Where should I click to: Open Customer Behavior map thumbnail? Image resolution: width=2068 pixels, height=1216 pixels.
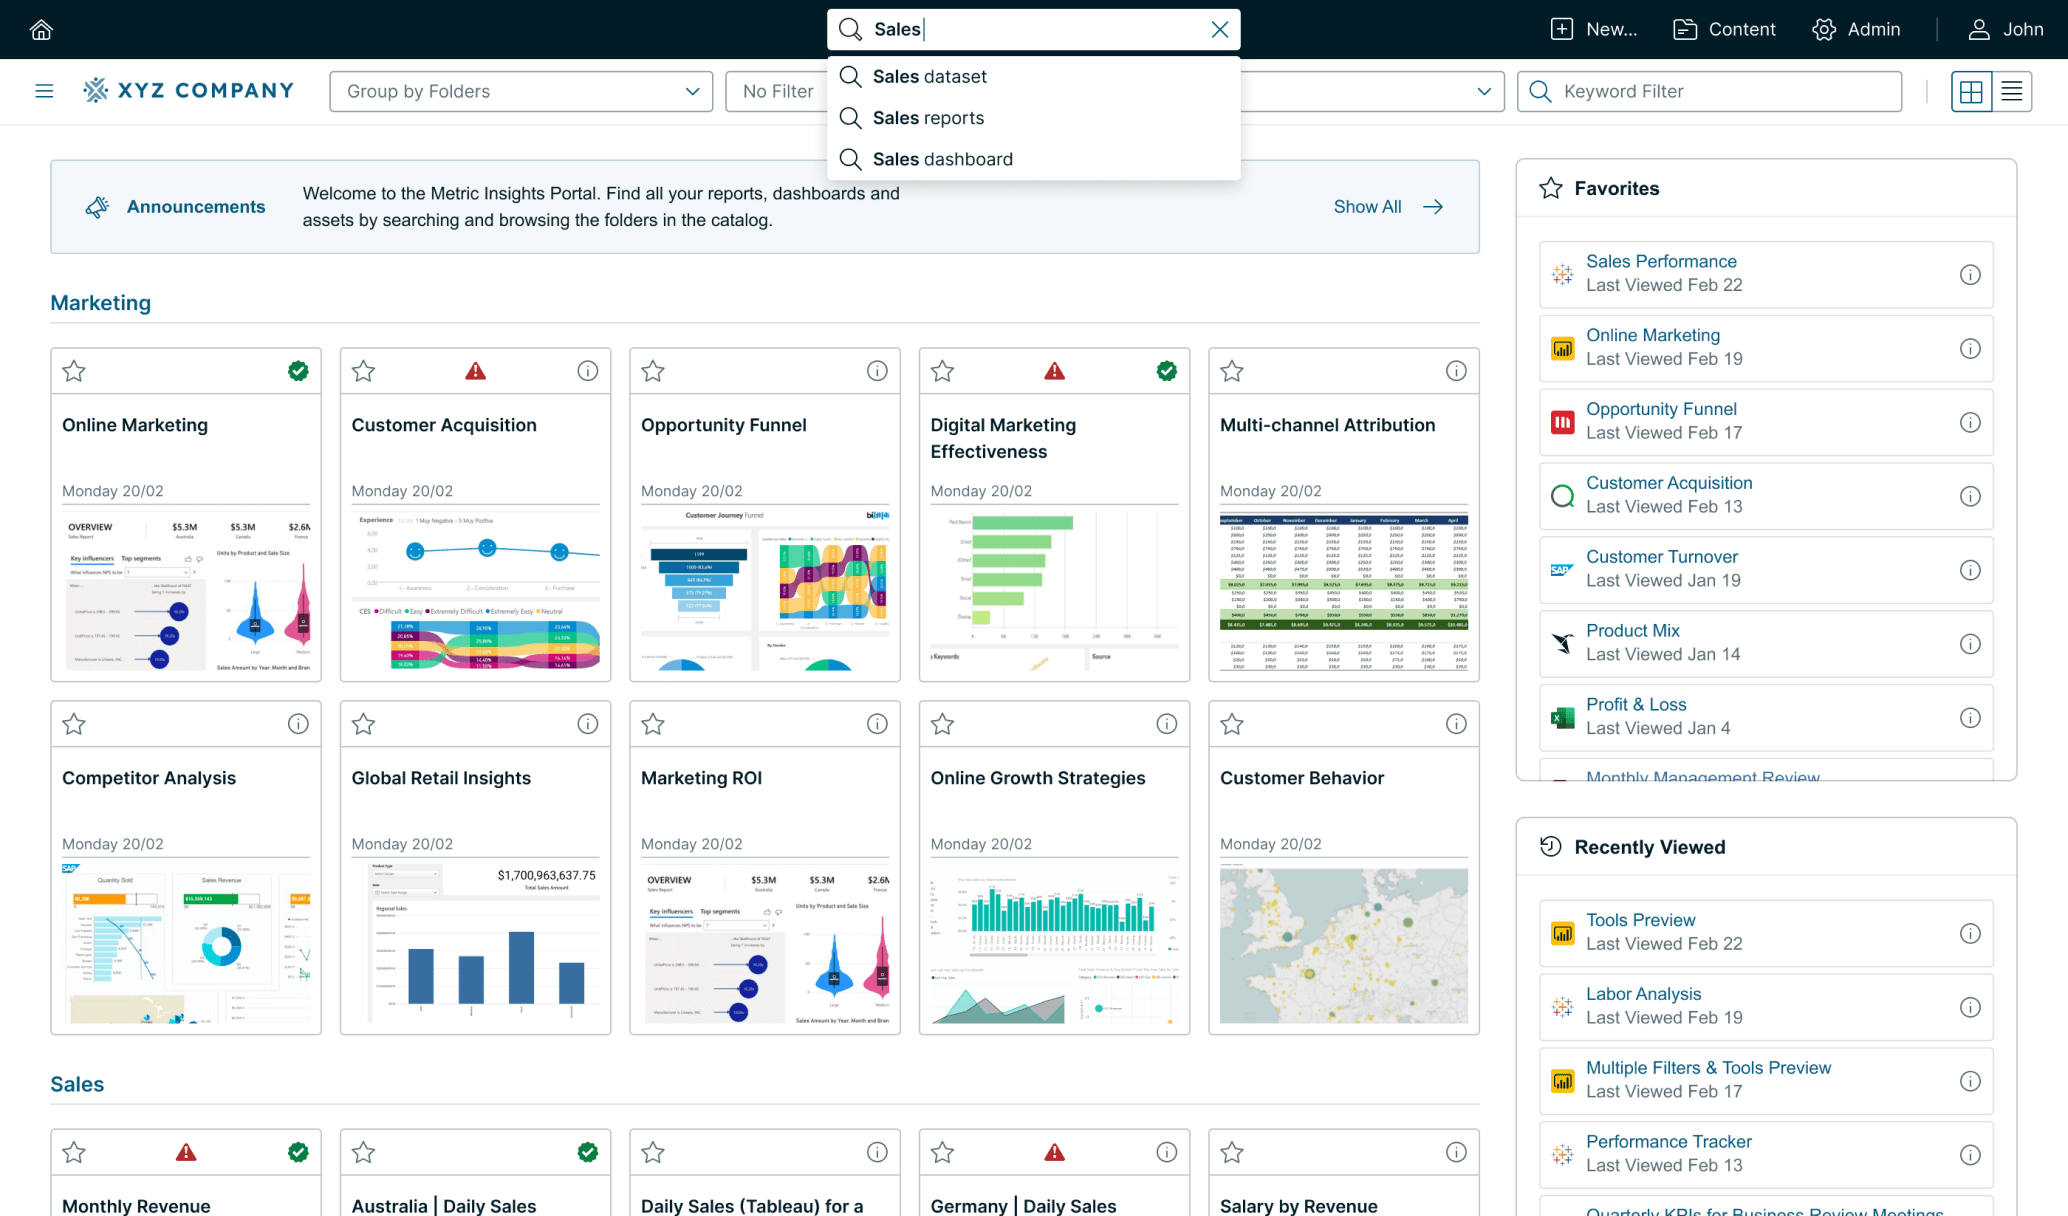coord(1343,945)
